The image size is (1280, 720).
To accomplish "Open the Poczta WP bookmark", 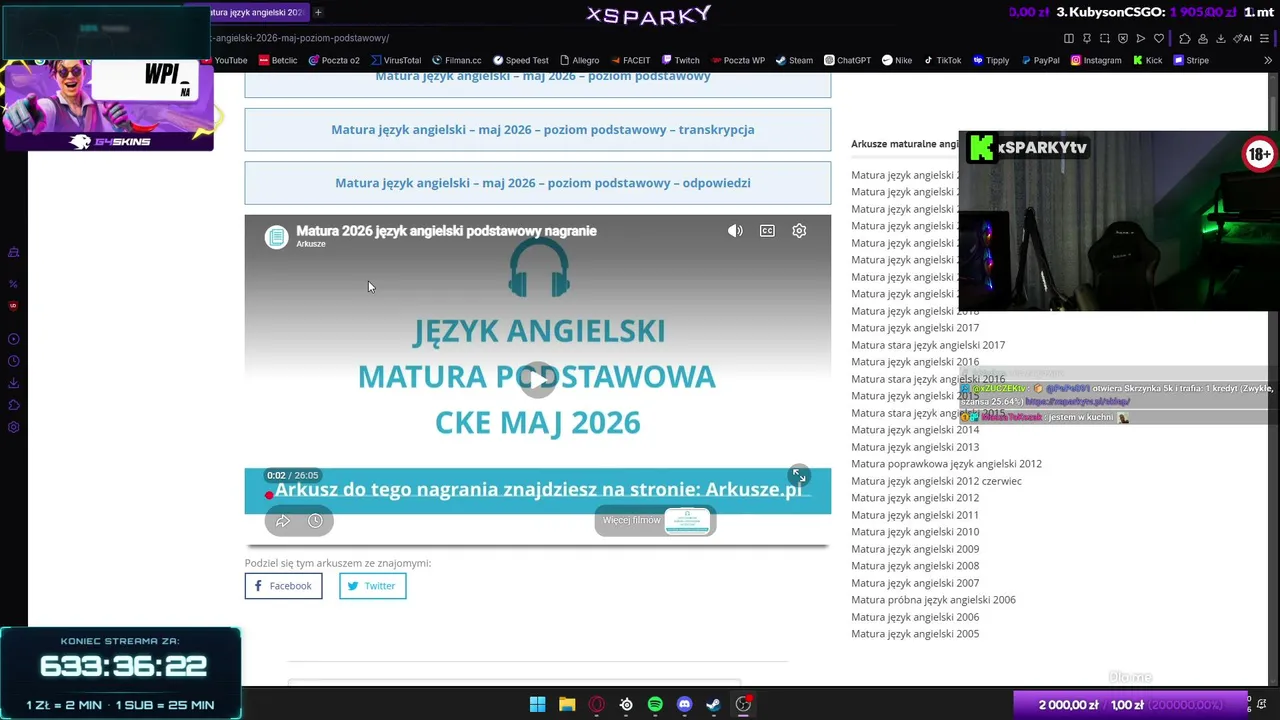I will pos(737,60).
